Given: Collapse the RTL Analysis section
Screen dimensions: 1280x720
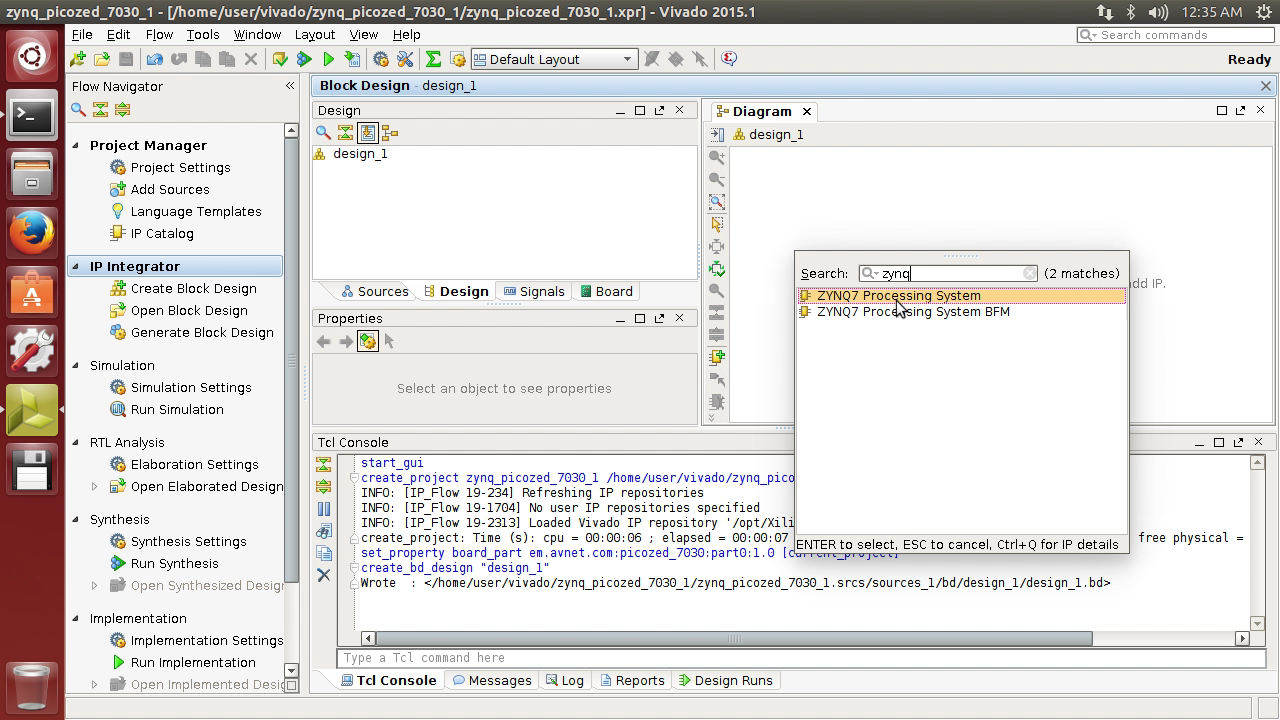Looking at the screenshot, I should click(x=76, y=442).
